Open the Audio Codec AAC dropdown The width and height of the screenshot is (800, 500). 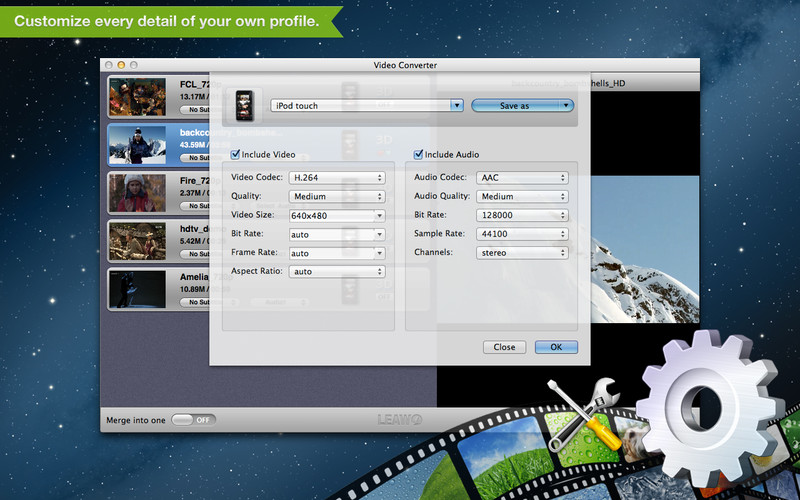(x=522, y=178)
